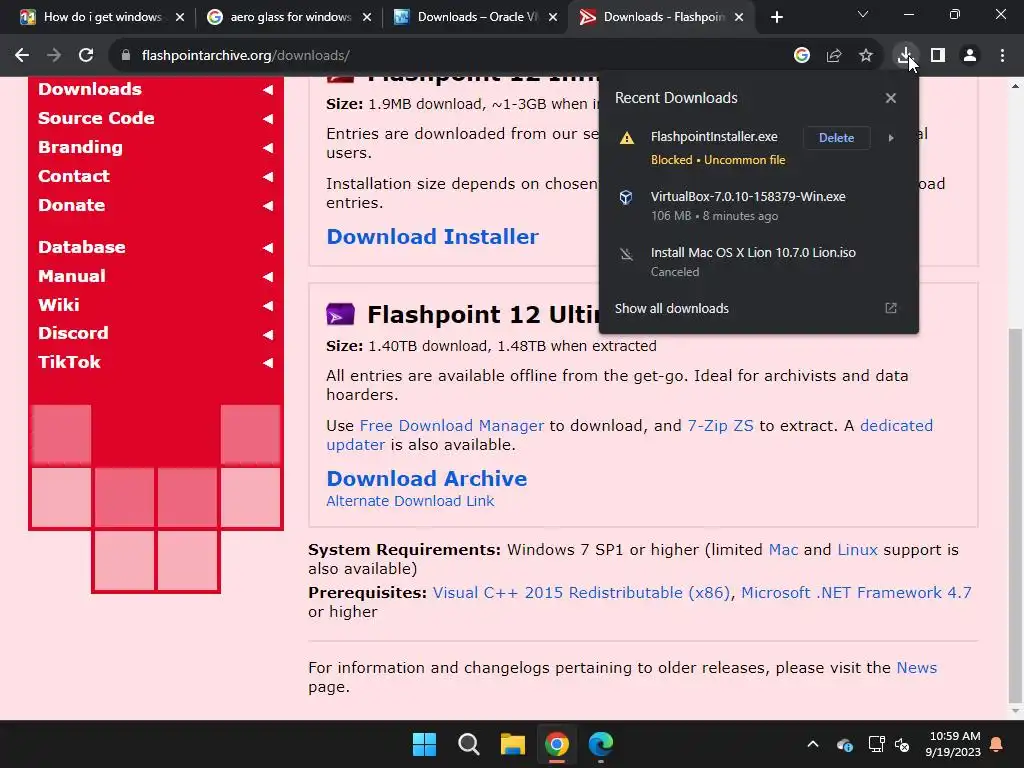Open the Alternate Download Link
Image resolution: width=1024 pixels, height=768 pixels.
[410, 501]
